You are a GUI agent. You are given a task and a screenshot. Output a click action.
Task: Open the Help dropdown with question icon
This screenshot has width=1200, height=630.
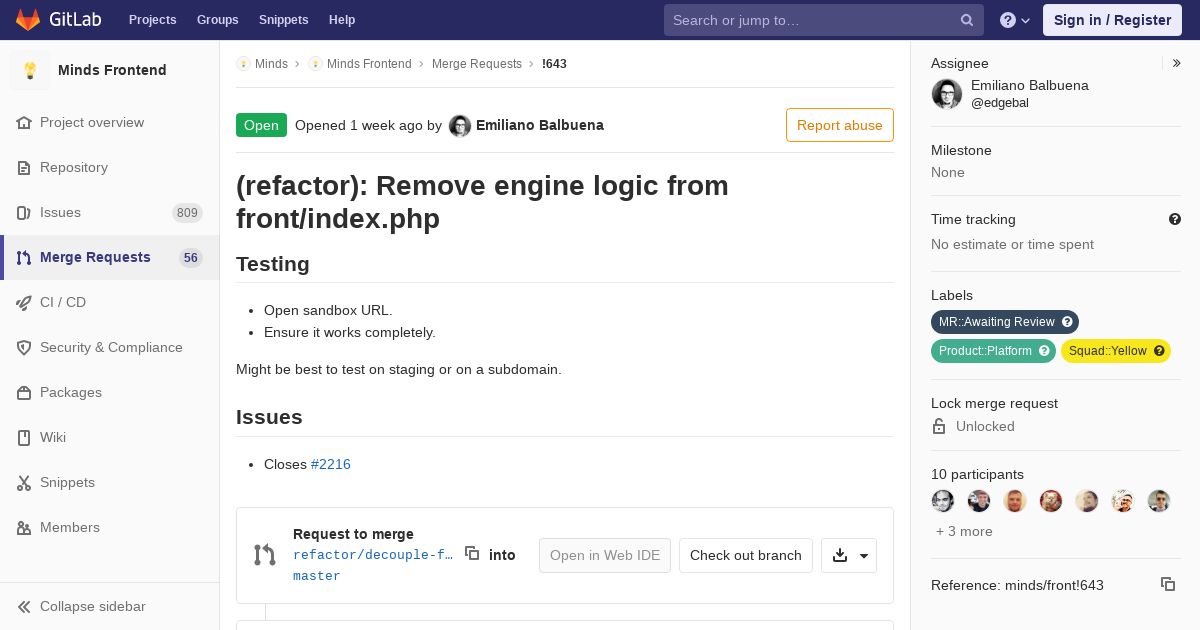[1015, 20]
